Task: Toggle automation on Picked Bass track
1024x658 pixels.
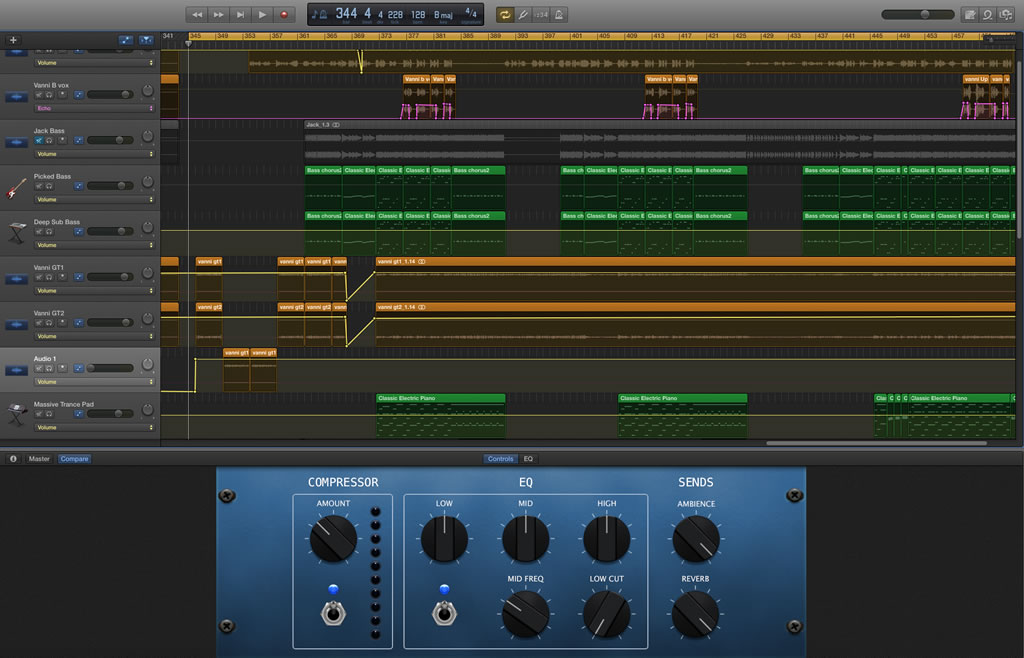Action: 78,186
